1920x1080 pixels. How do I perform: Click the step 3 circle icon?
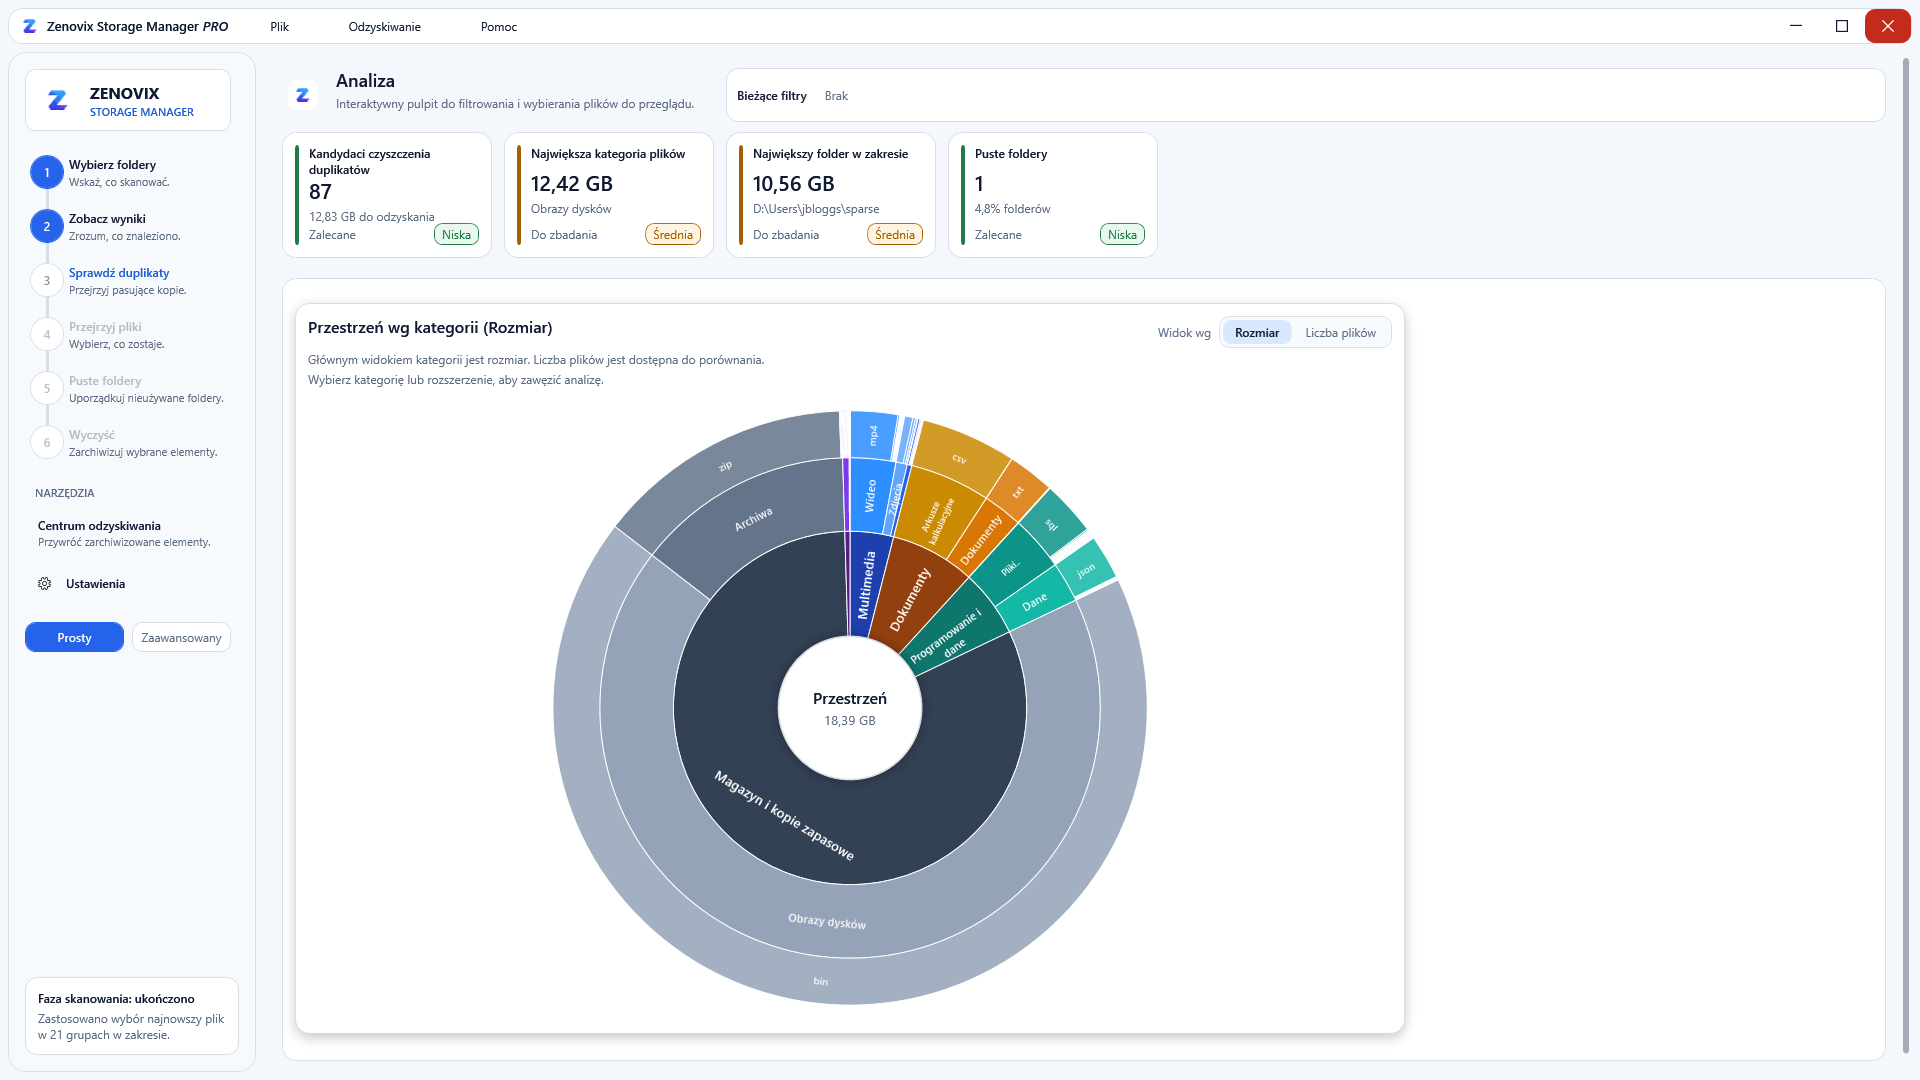click(47, 281)
